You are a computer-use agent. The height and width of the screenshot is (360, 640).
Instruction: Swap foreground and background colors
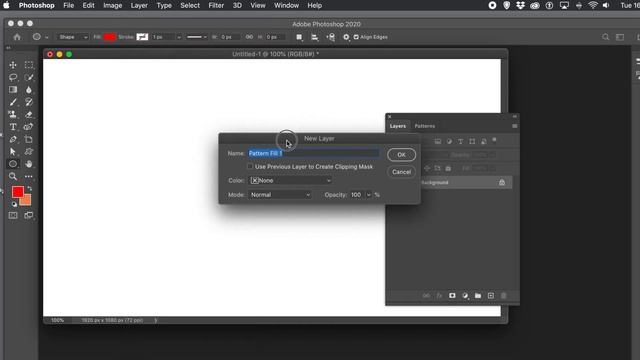(x=29, y=189)
